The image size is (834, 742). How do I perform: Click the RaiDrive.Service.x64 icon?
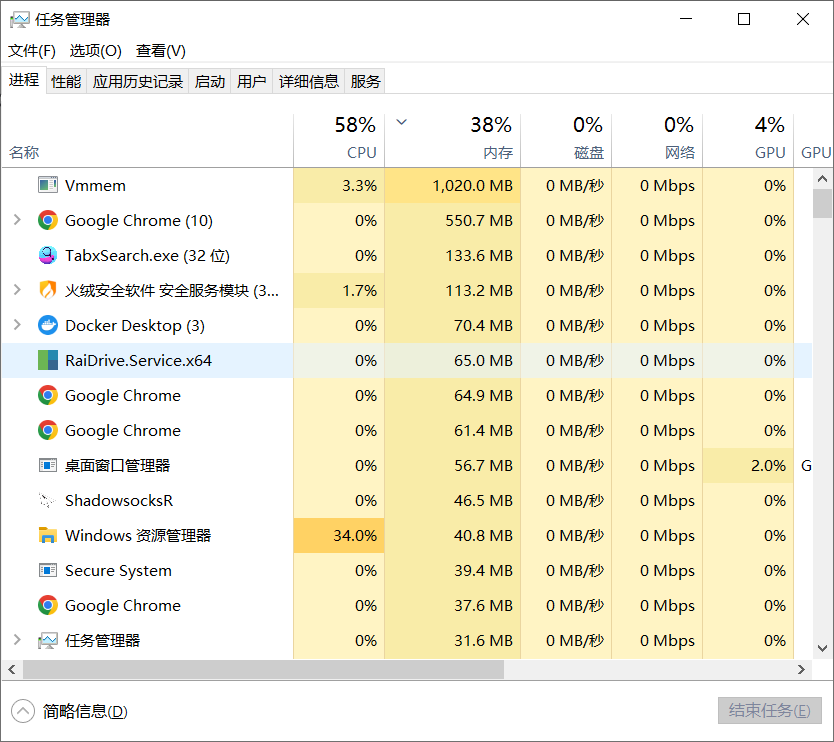click(48, 360)
